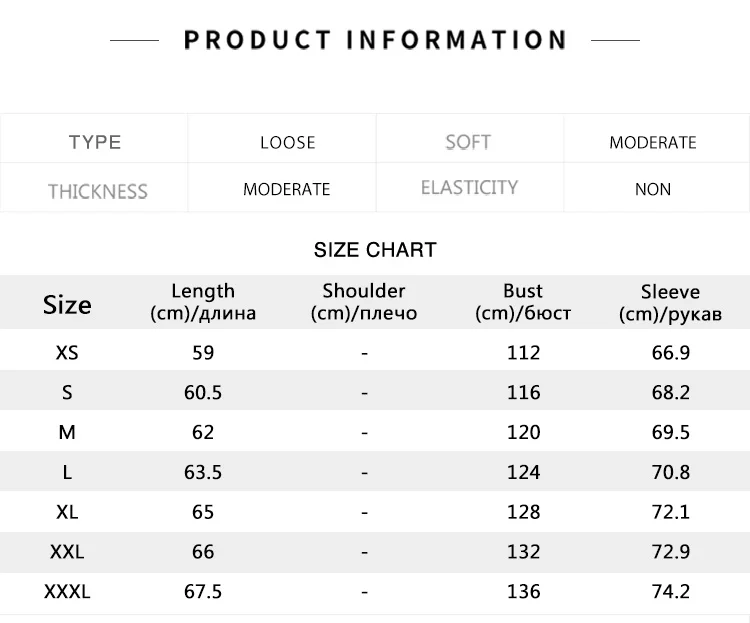This screenshot has width=750, height=623.
Task: Click the LOOSE type value
Action: coord(288,142)
